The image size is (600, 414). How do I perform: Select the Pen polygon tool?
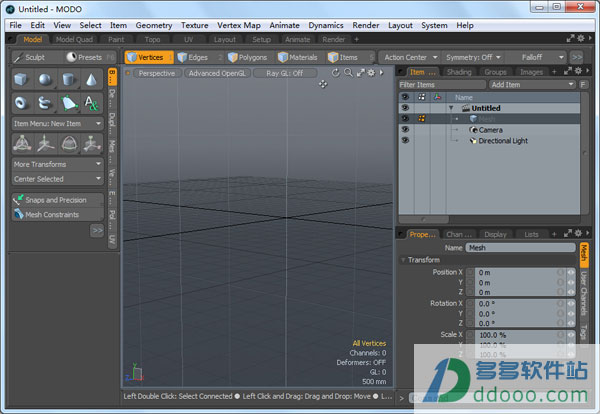[68, 103]
